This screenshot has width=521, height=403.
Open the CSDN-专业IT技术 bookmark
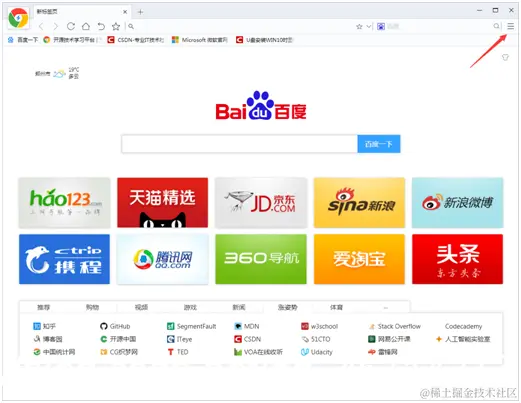(136, 40)
